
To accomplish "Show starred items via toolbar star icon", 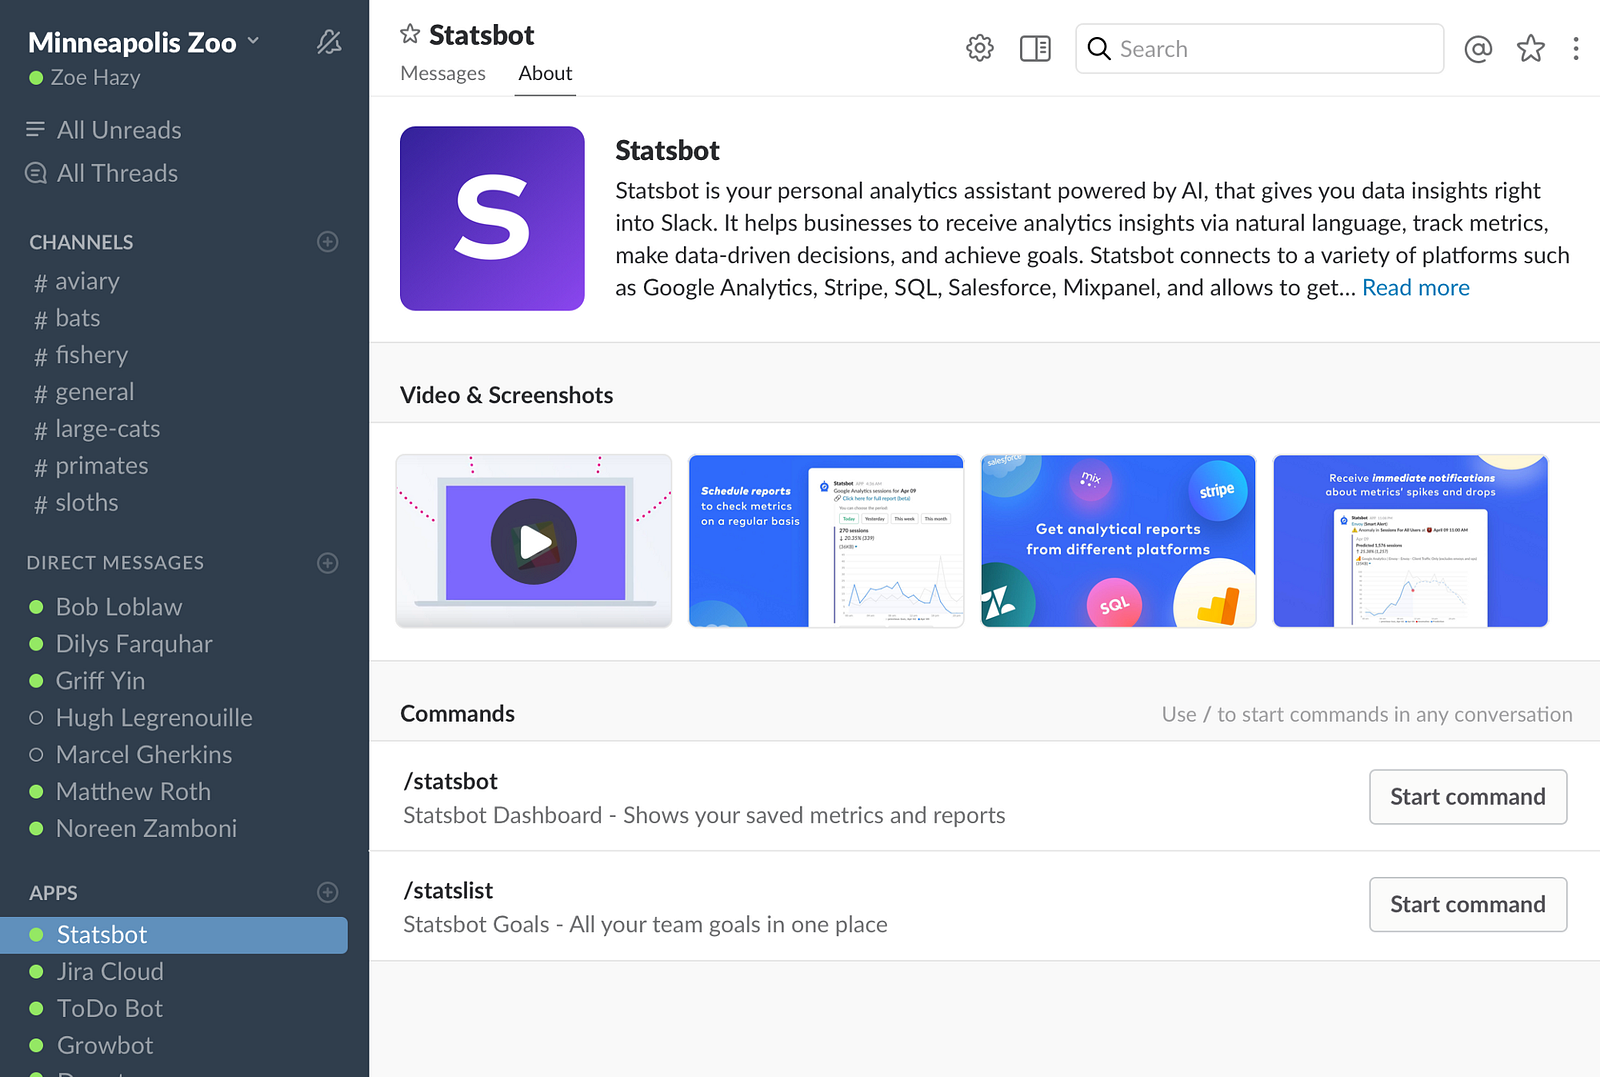I will point(1531,48).
